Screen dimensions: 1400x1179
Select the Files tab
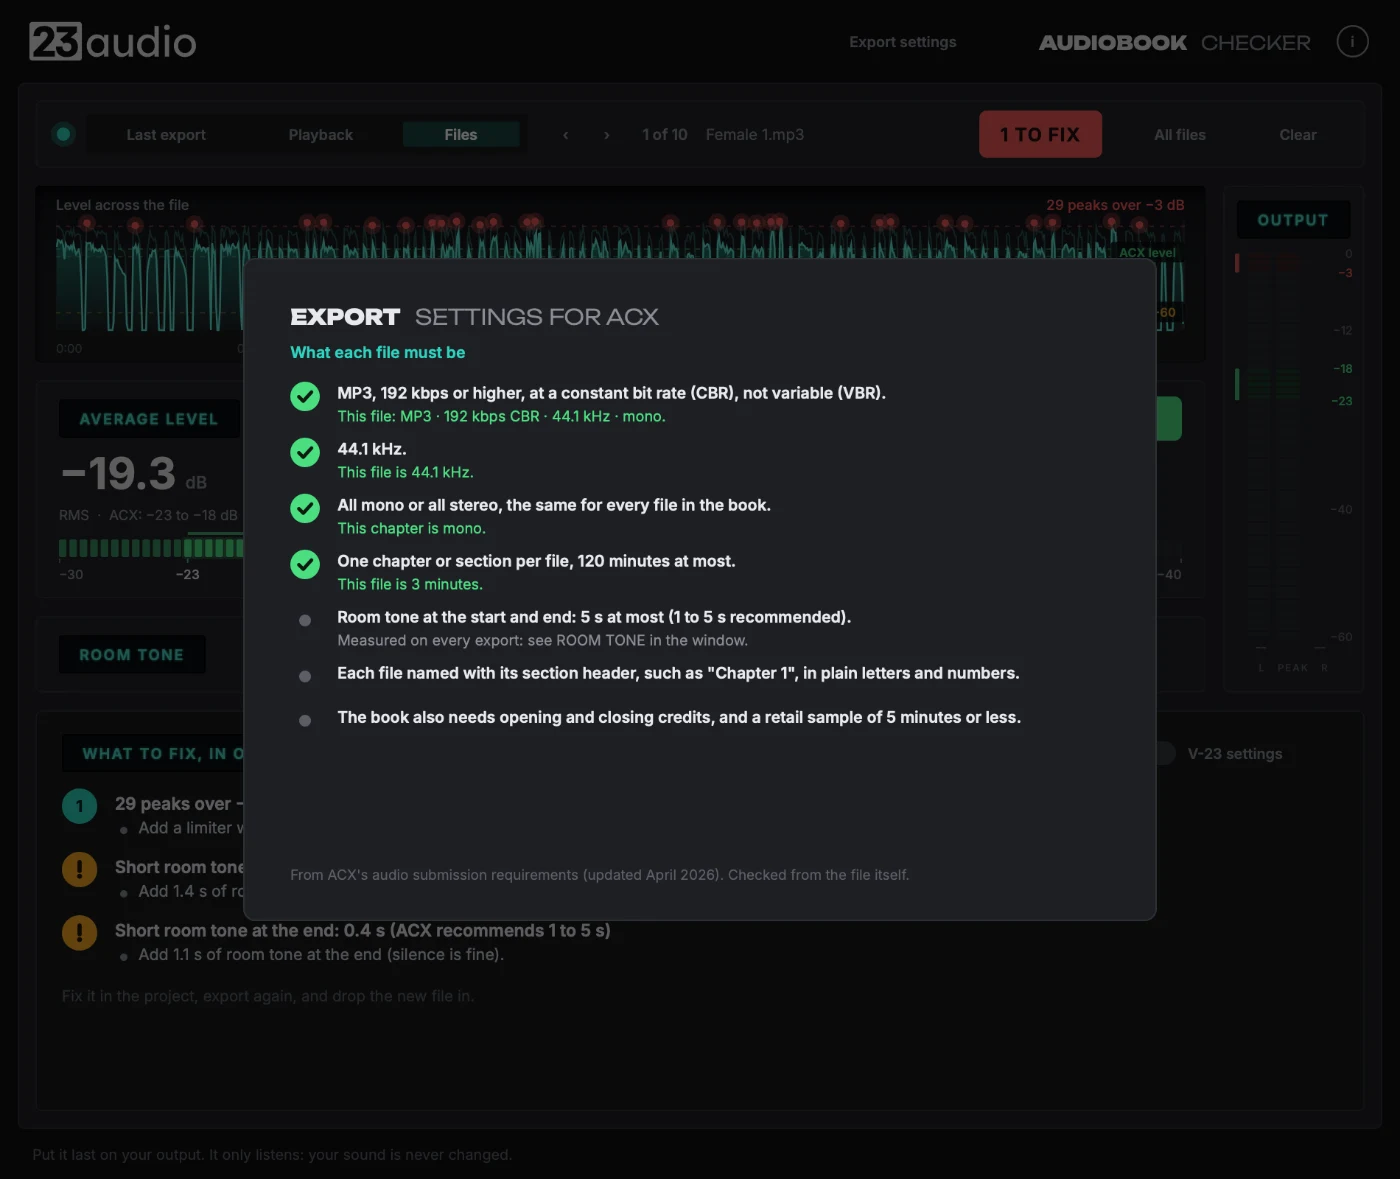(461, 135)
